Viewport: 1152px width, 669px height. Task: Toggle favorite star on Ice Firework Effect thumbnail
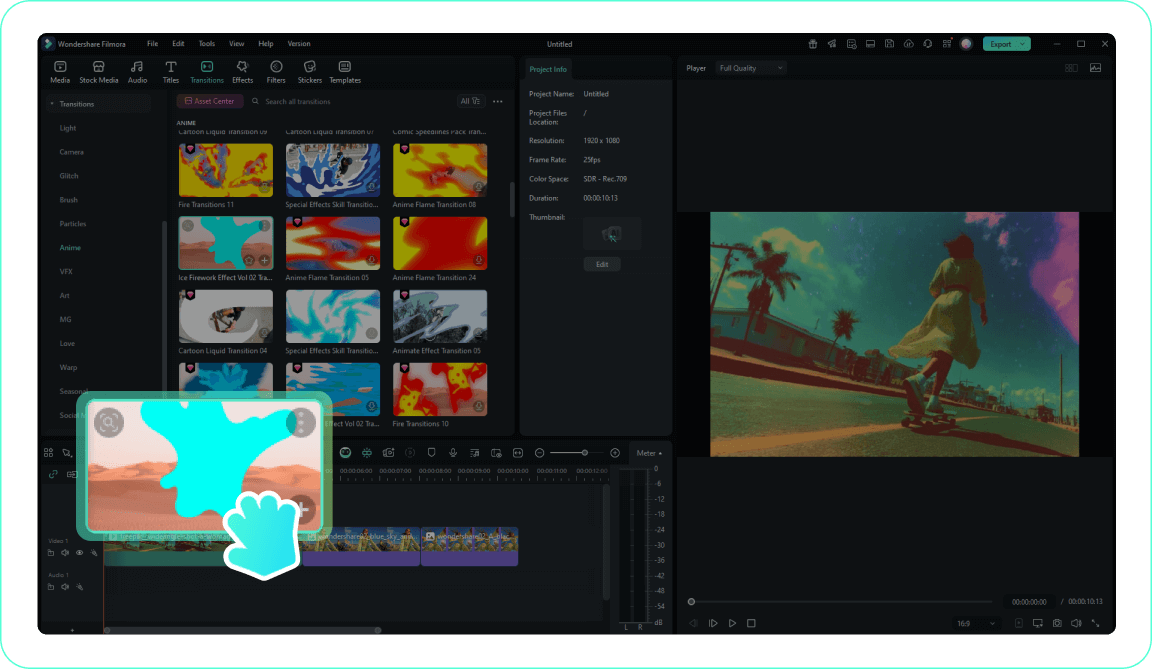(x=249, y=261)
